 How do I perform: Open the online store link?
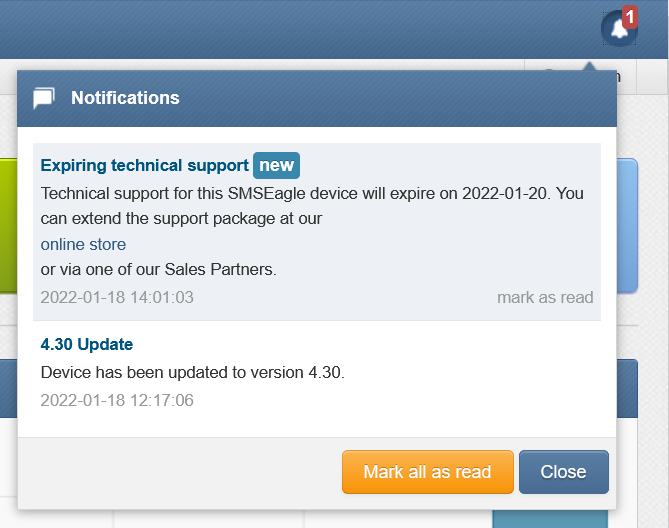click(83, 244)
